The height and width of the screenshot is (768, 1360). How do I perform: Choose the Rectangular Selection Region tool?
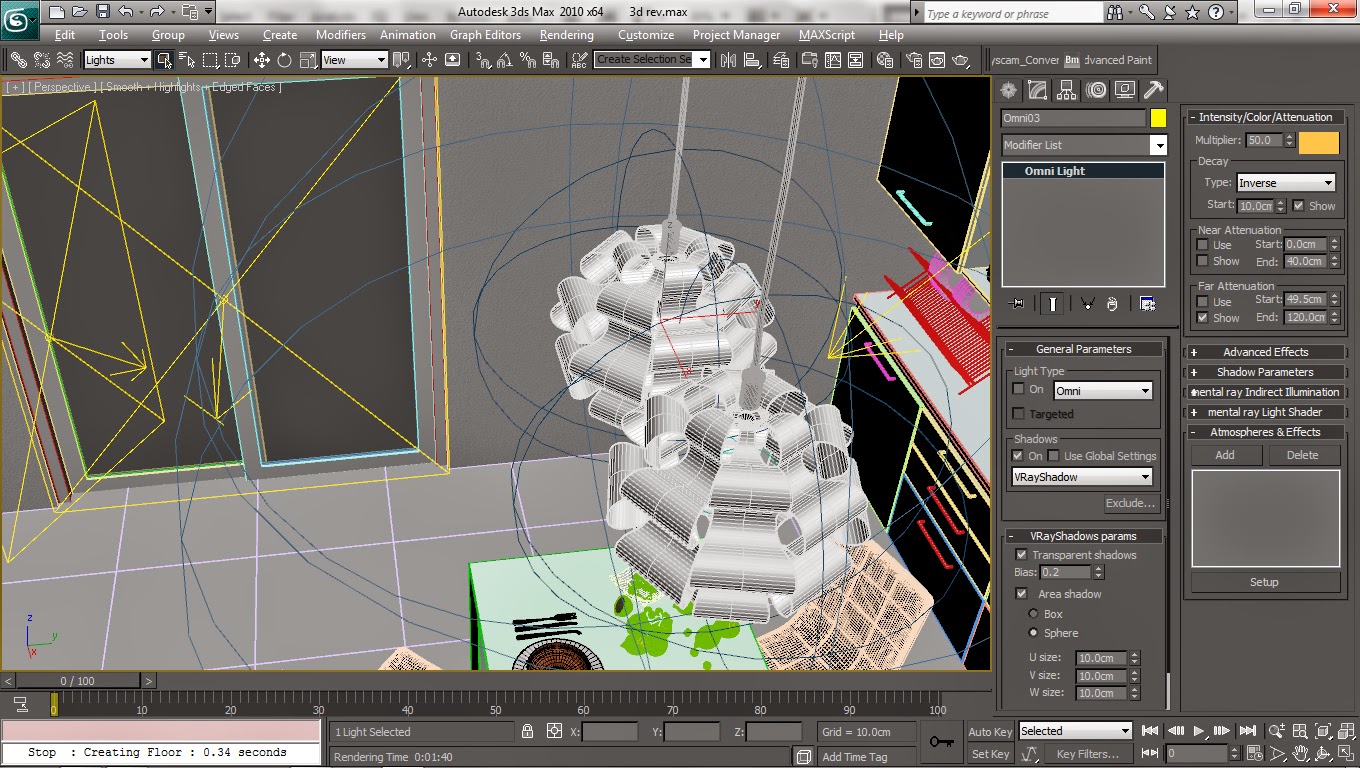pyautogui.click(x=210, y=60)
